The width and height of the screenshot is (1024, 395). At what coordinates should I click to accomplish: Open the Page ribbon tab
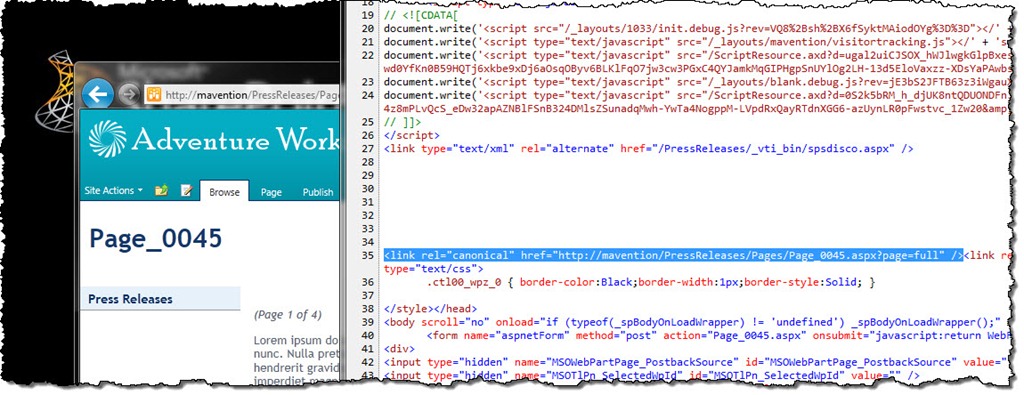(271, 192)
